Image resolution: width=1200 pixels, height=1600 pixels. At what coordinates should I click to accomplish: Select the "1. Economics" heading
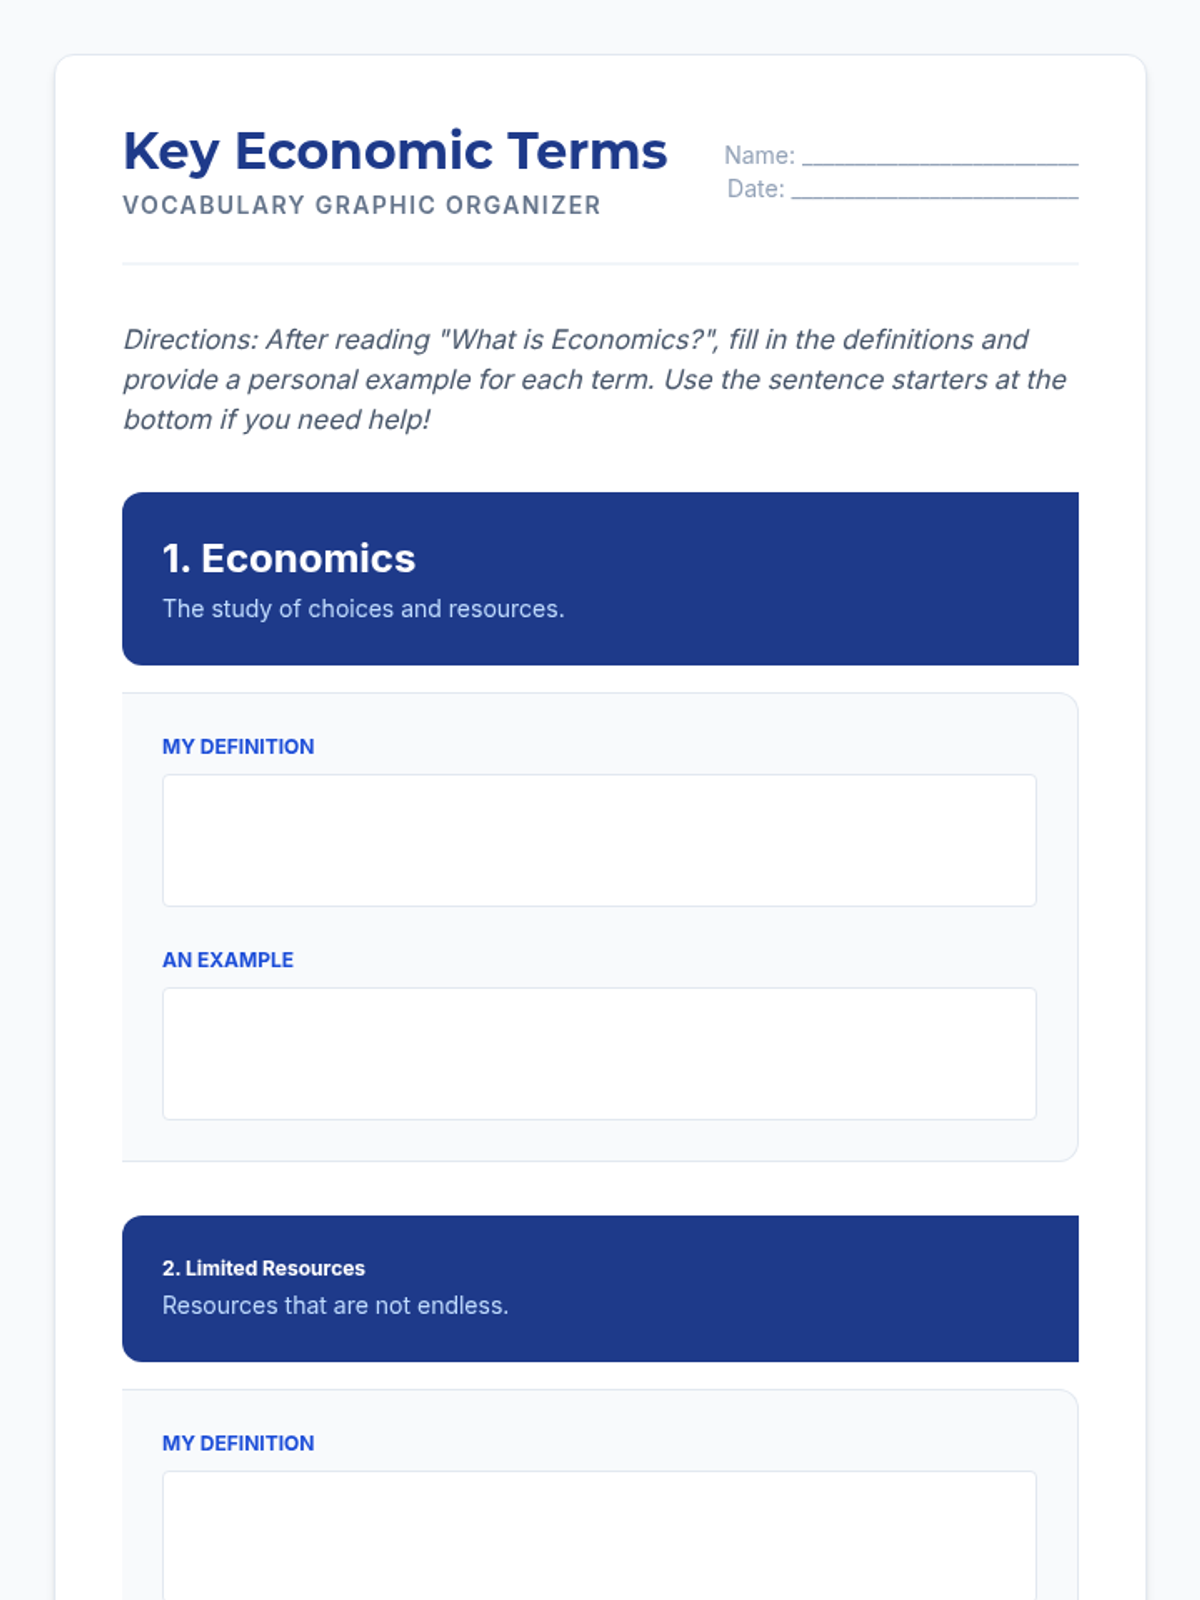[x=289, y=558]
